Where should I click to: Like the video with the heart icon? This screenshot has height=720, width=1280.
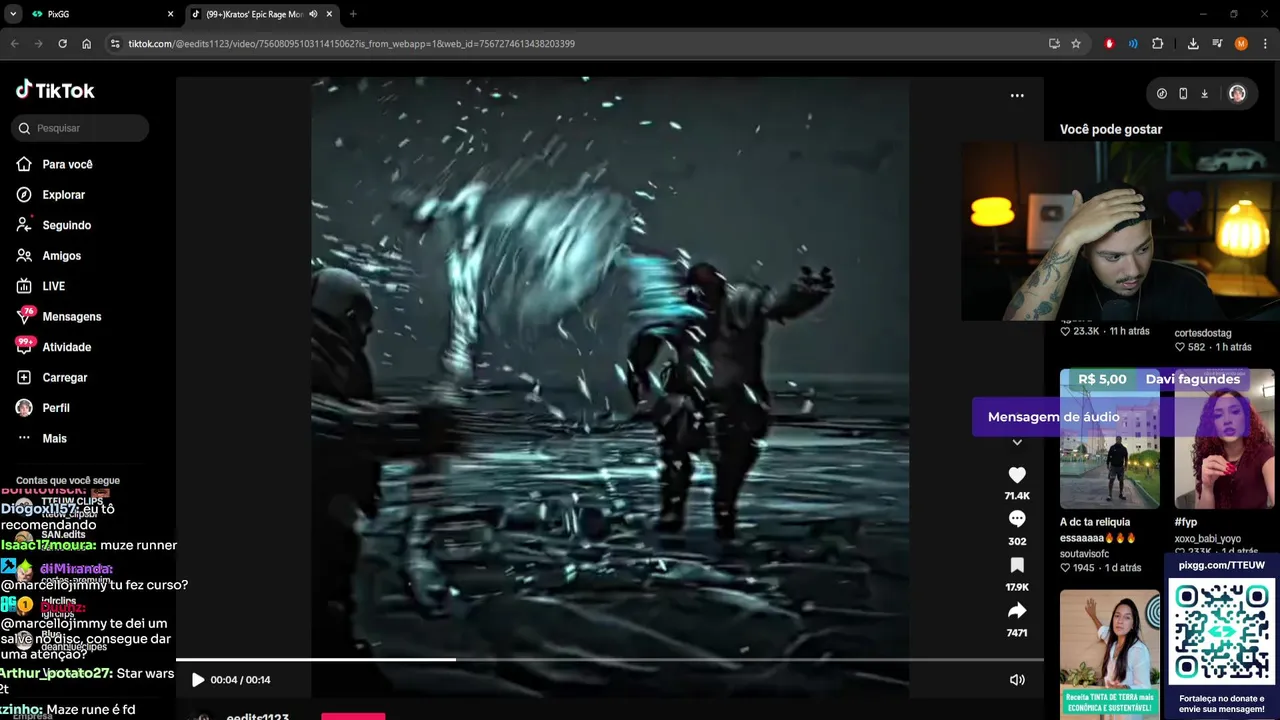[x=1017, y=475]
